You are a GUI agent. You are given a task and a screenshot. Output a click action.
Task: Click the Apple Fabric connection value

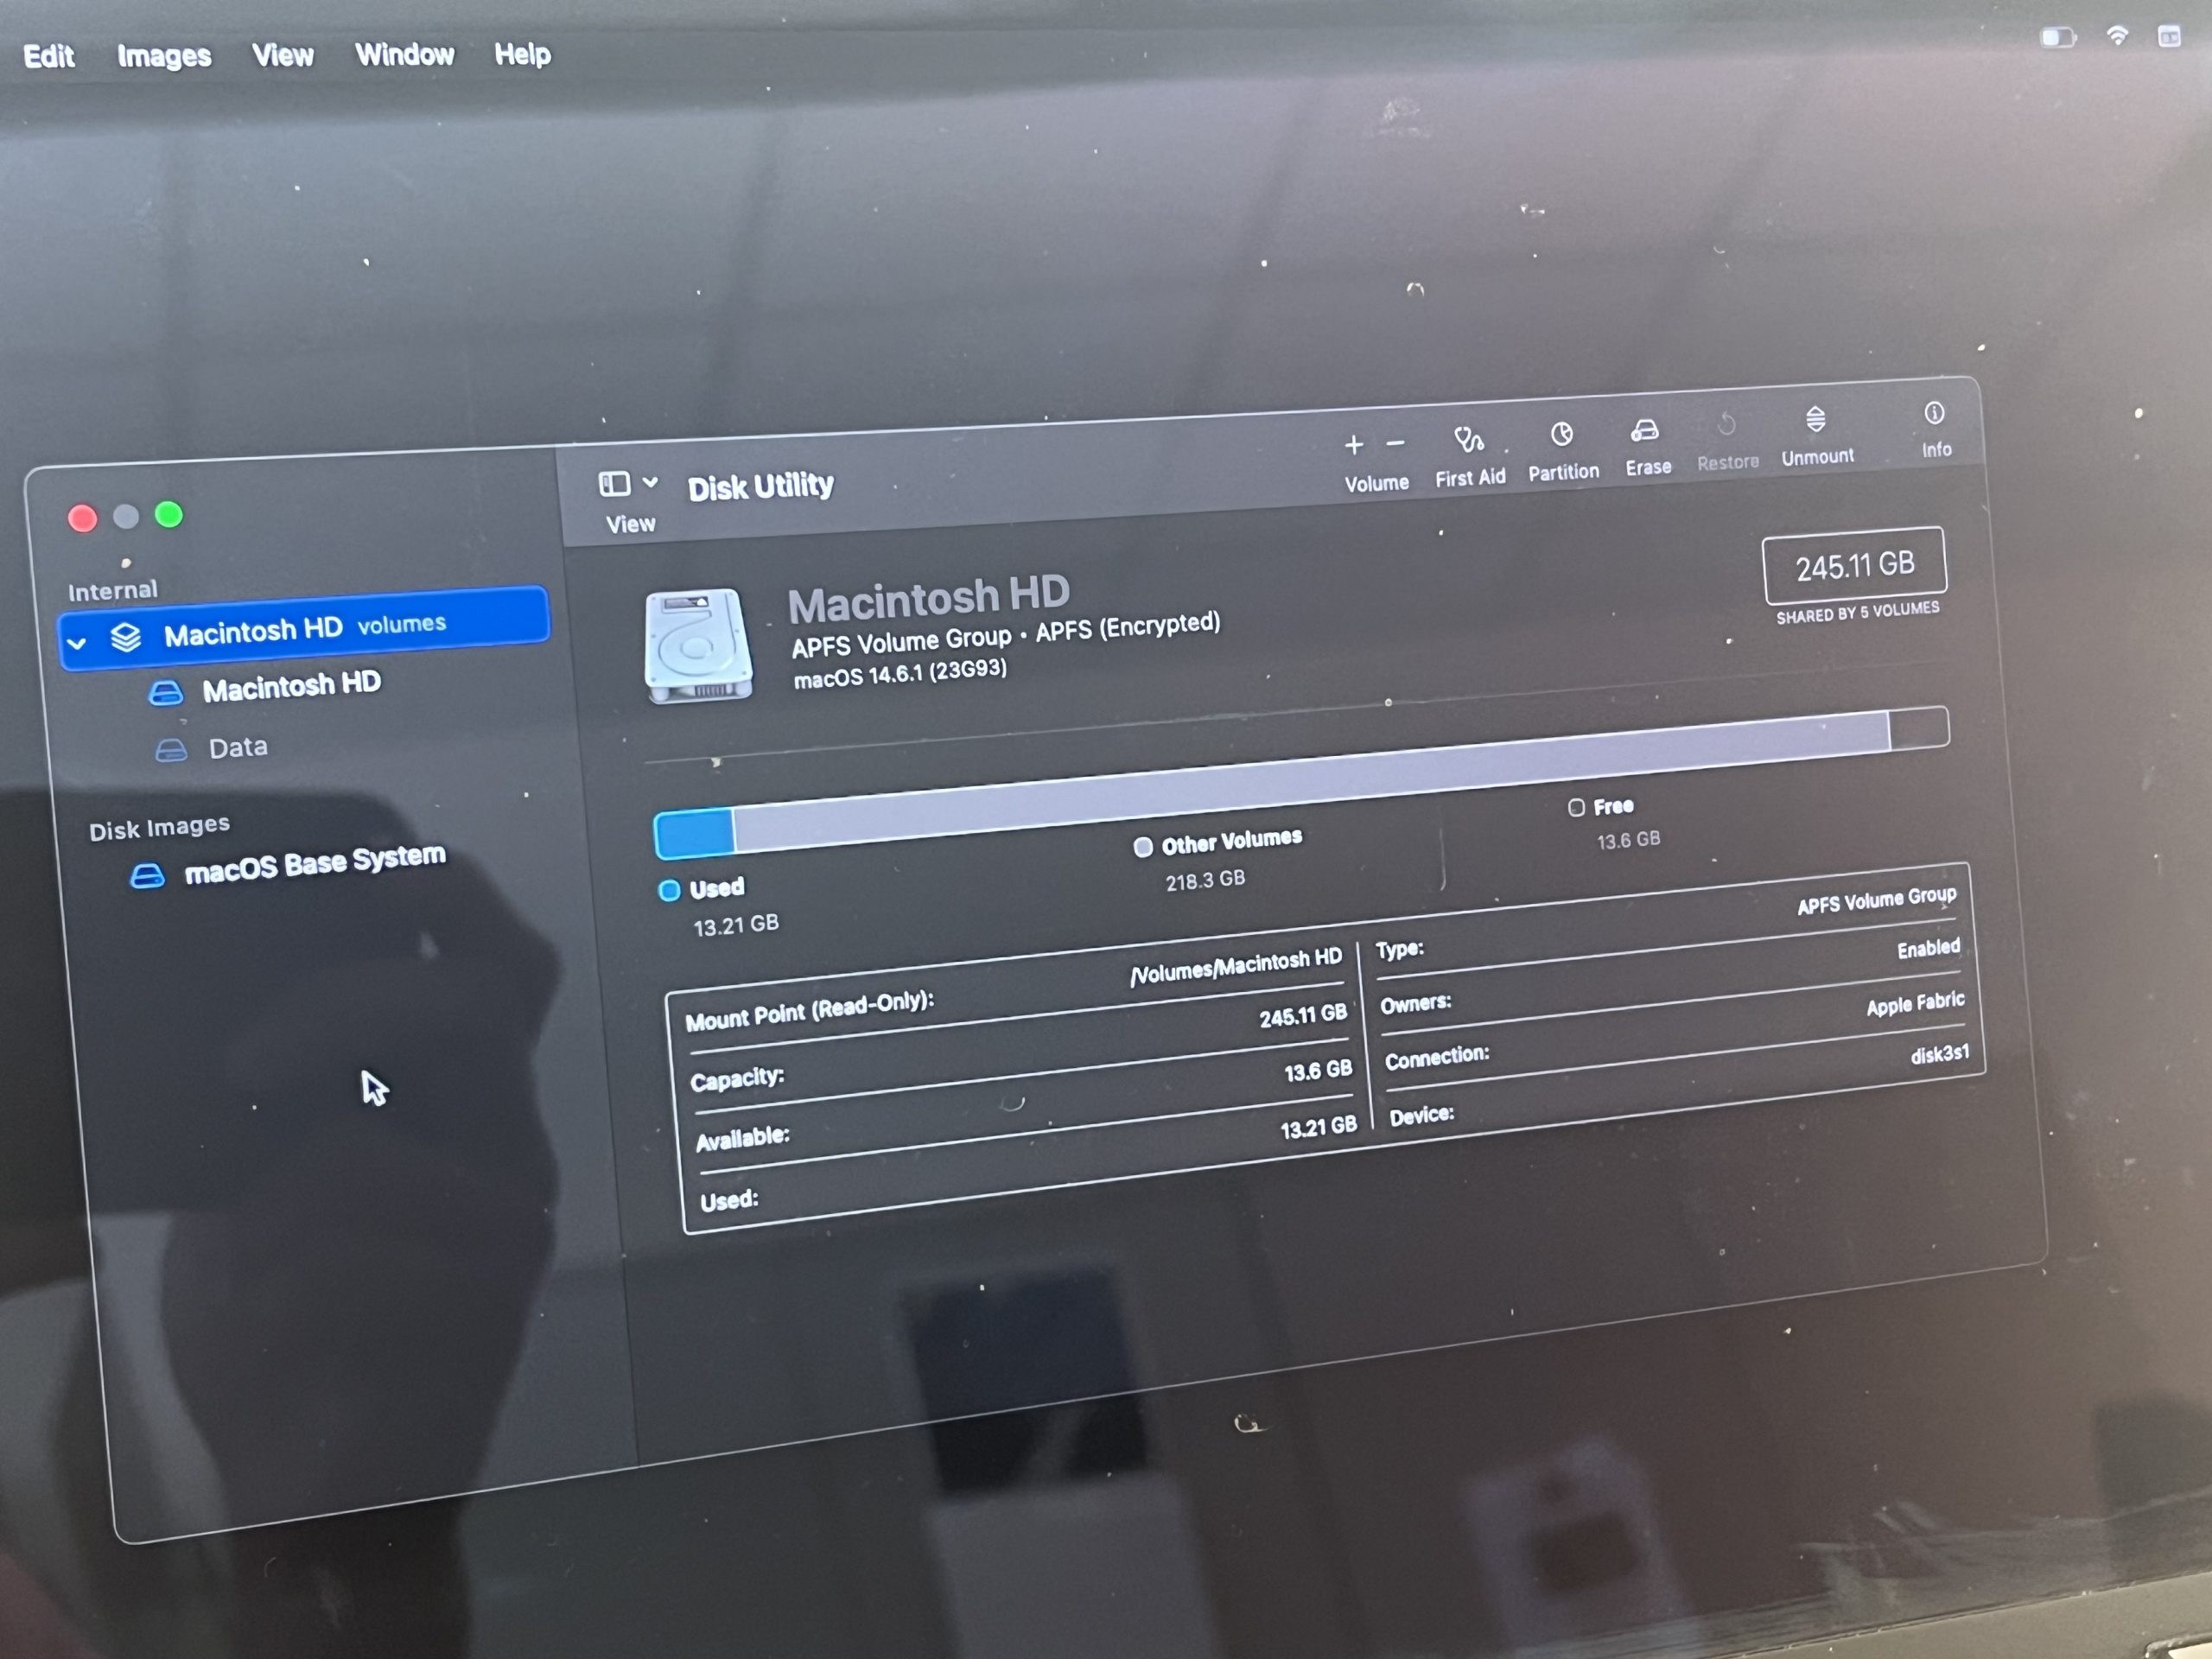click(1915, 1004)
